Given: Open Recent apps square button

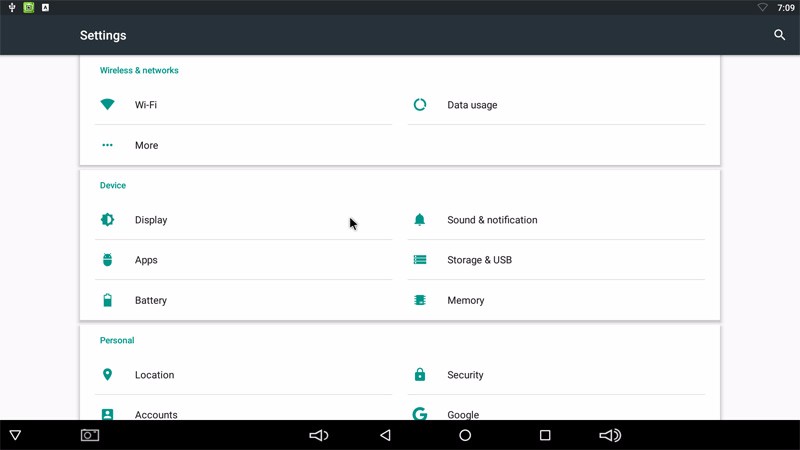Looking at the screenshot, I should pos(545,435).
